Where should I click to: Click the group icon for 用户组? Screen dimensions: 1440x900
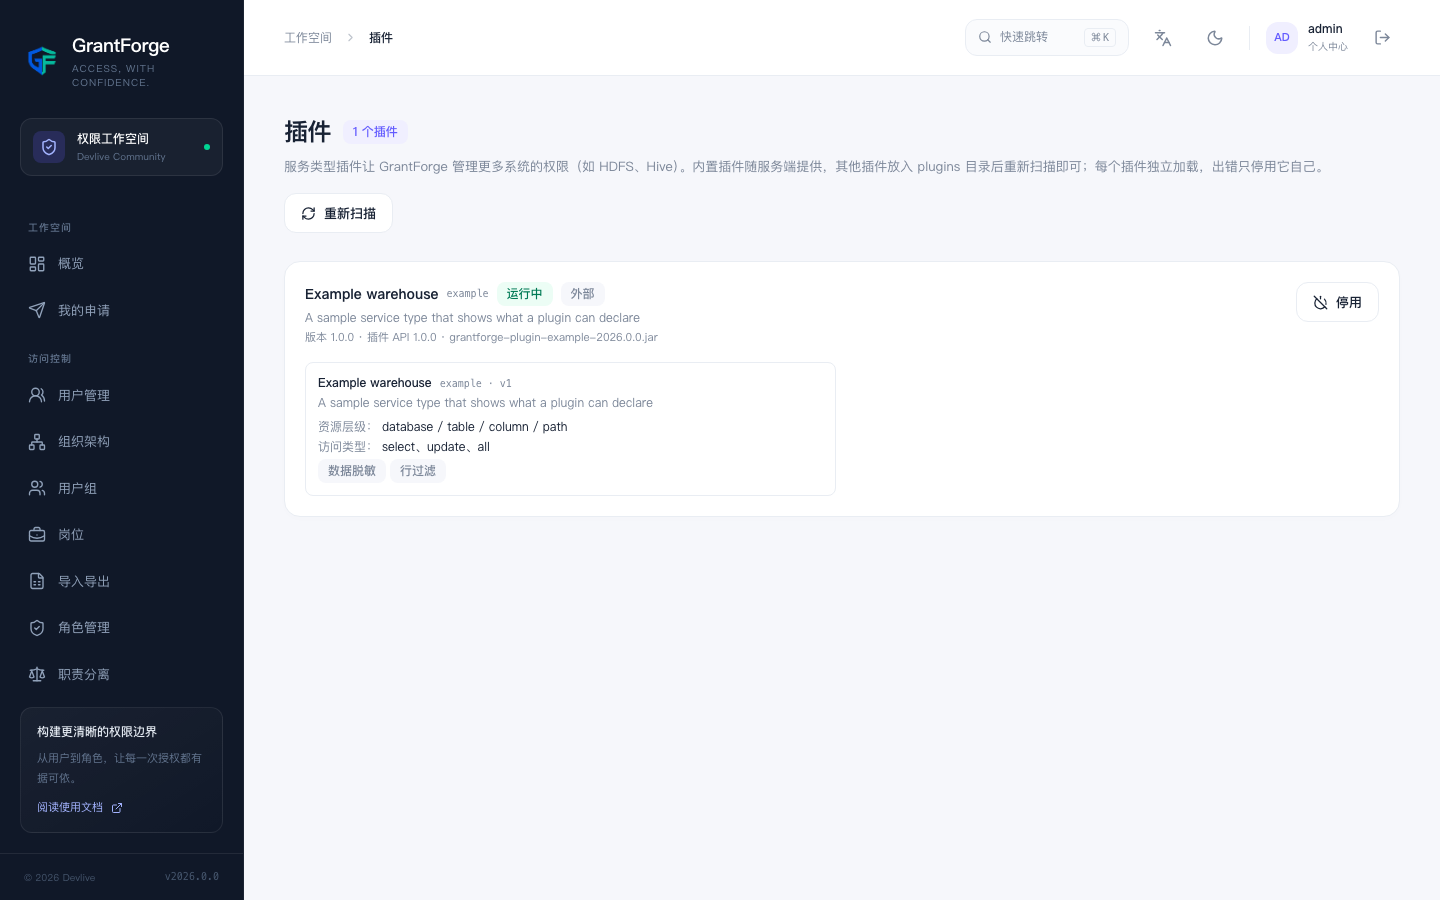coord(37,488)
